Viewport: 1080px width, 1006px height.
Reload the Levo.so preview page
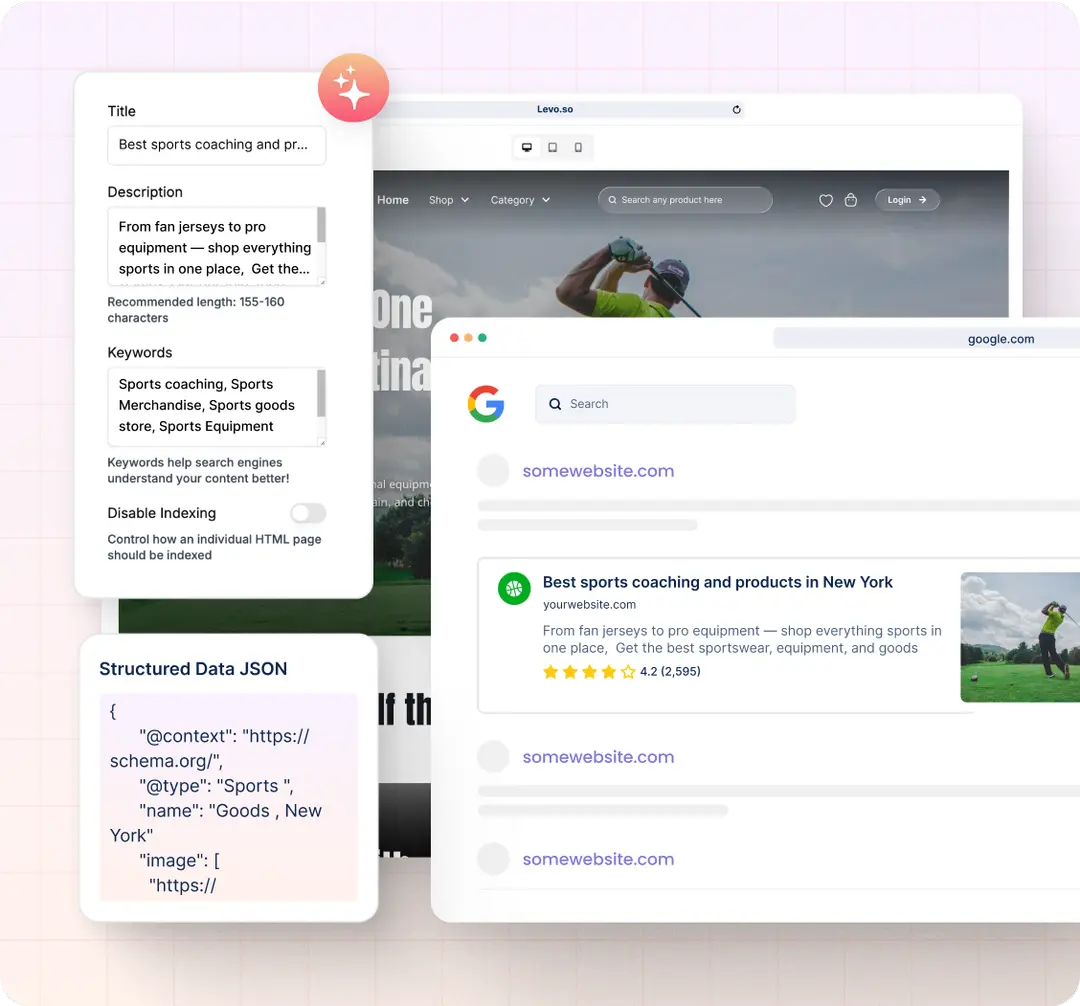pyautogui.click(x=736, y=109)
